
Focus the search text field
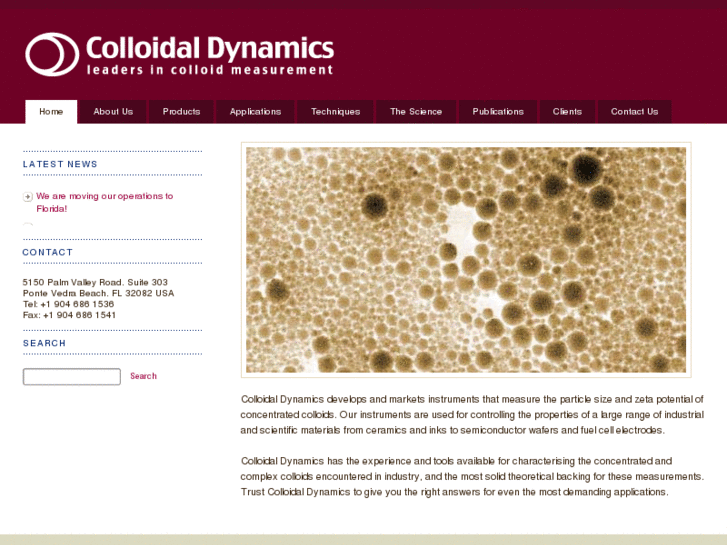coord(72,377)
